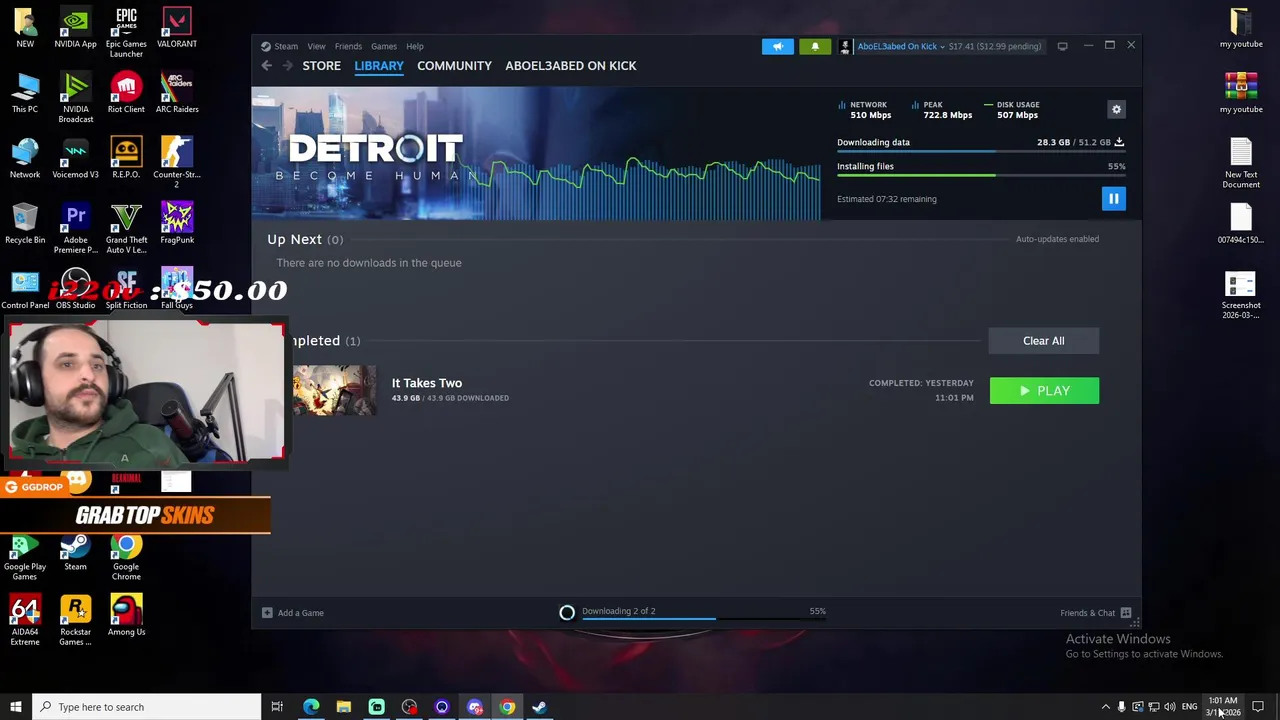
Task: Open Google Play Games desktop icon
Action: [25, 557]
